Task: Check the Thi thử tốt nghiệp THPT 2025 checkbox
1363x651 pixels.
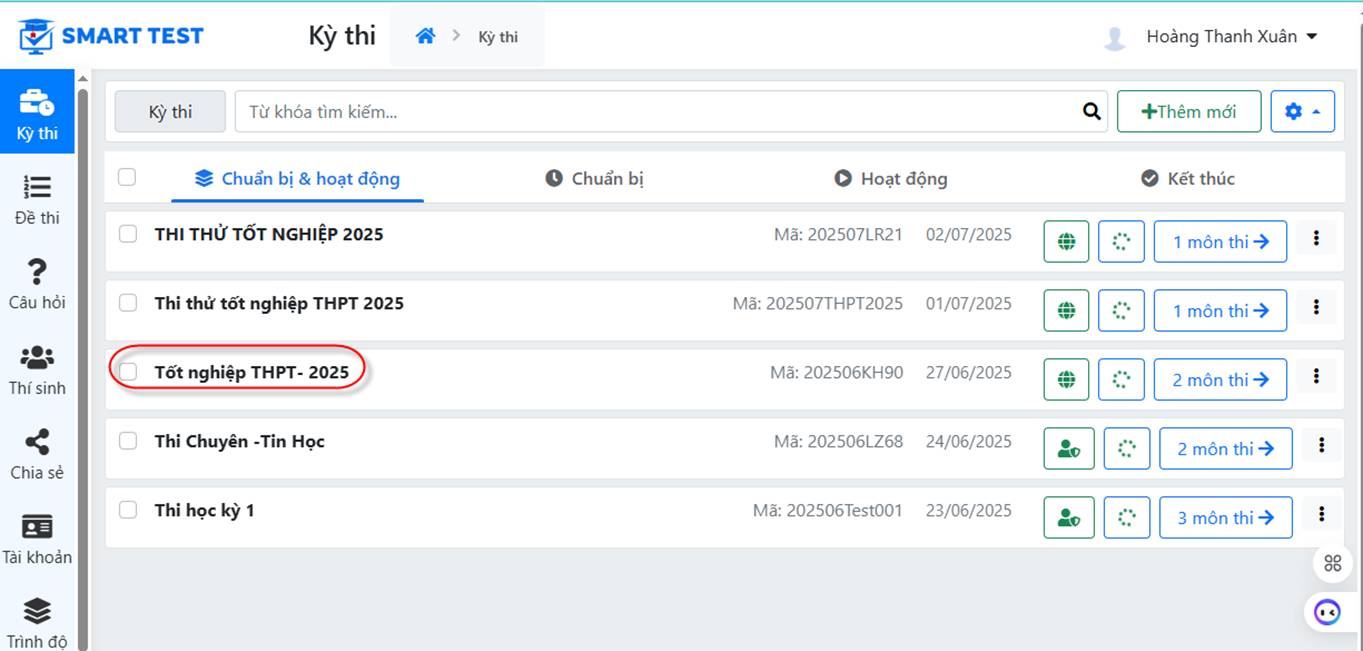Action: pos(128,303)
